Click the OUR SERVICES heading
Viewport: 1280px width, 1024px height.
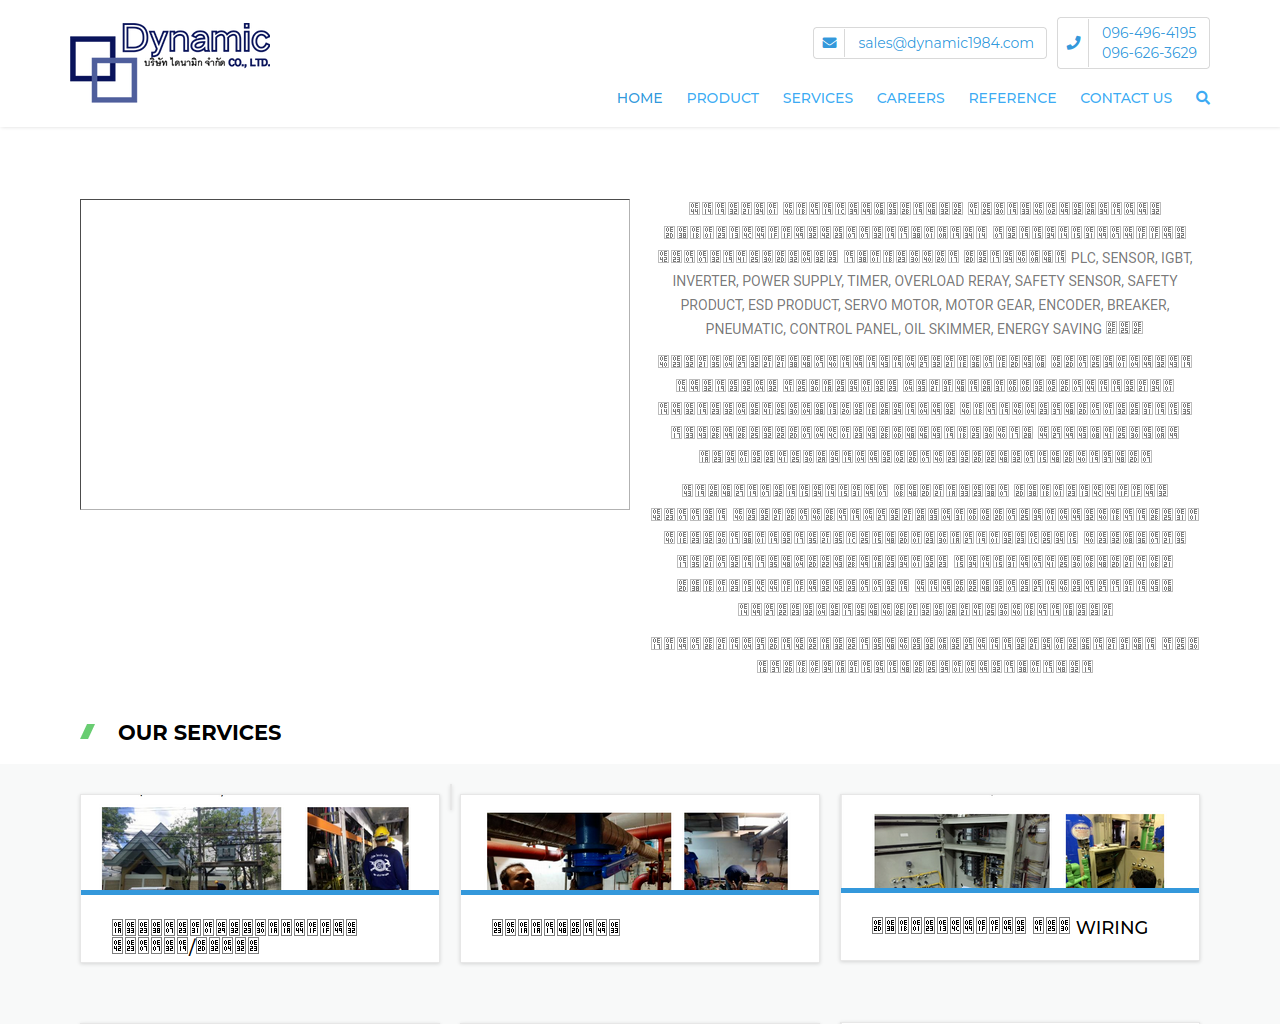pos(200,733)
